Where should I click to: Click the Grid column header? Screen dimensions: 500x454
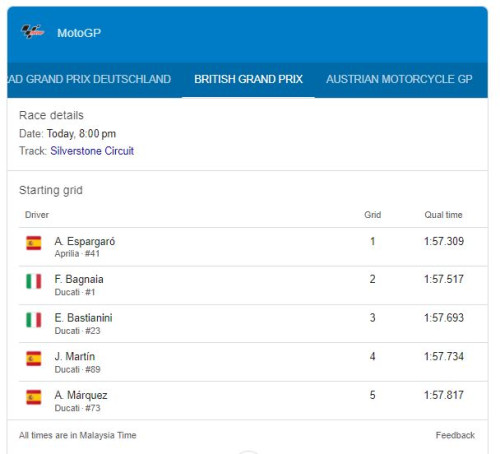373,215
